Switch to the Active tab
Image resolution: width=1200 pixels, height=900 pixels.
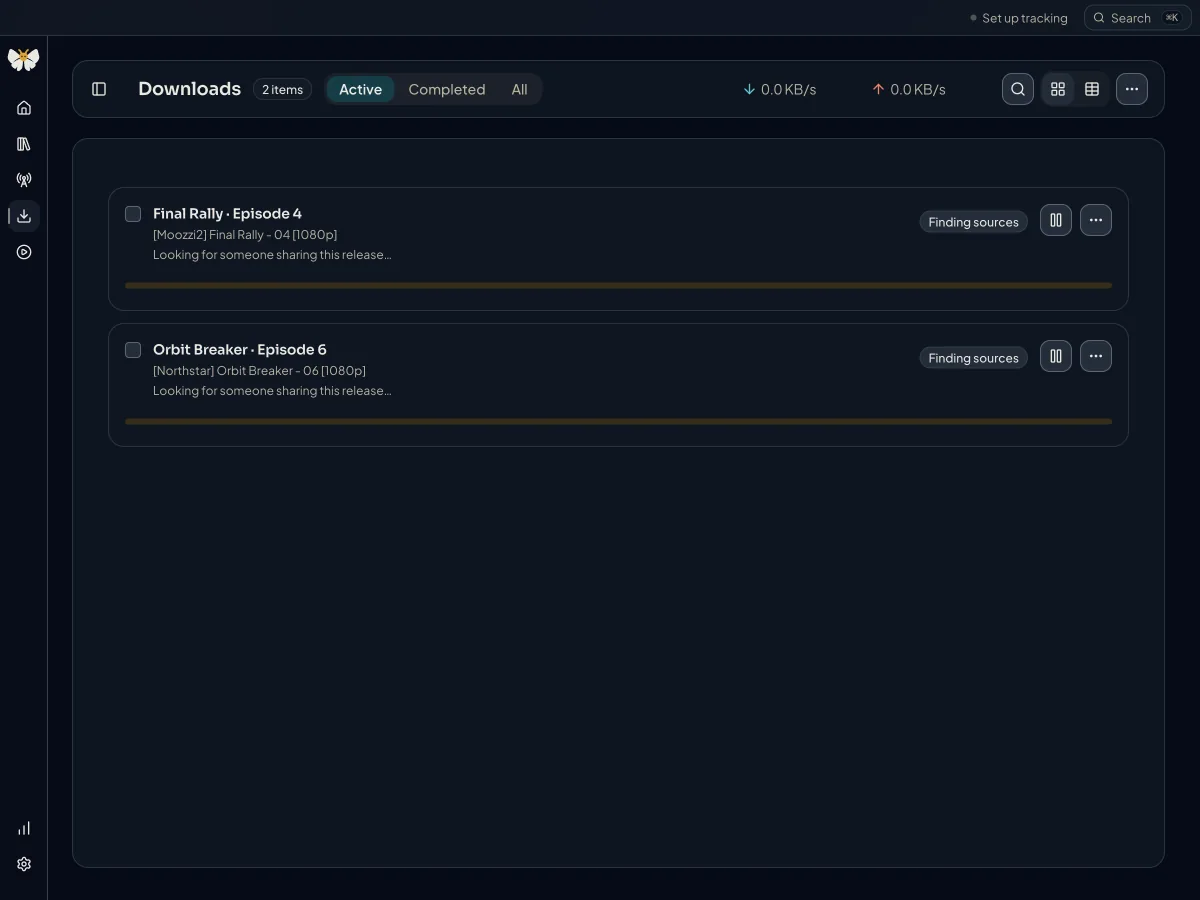pos(361,89)
